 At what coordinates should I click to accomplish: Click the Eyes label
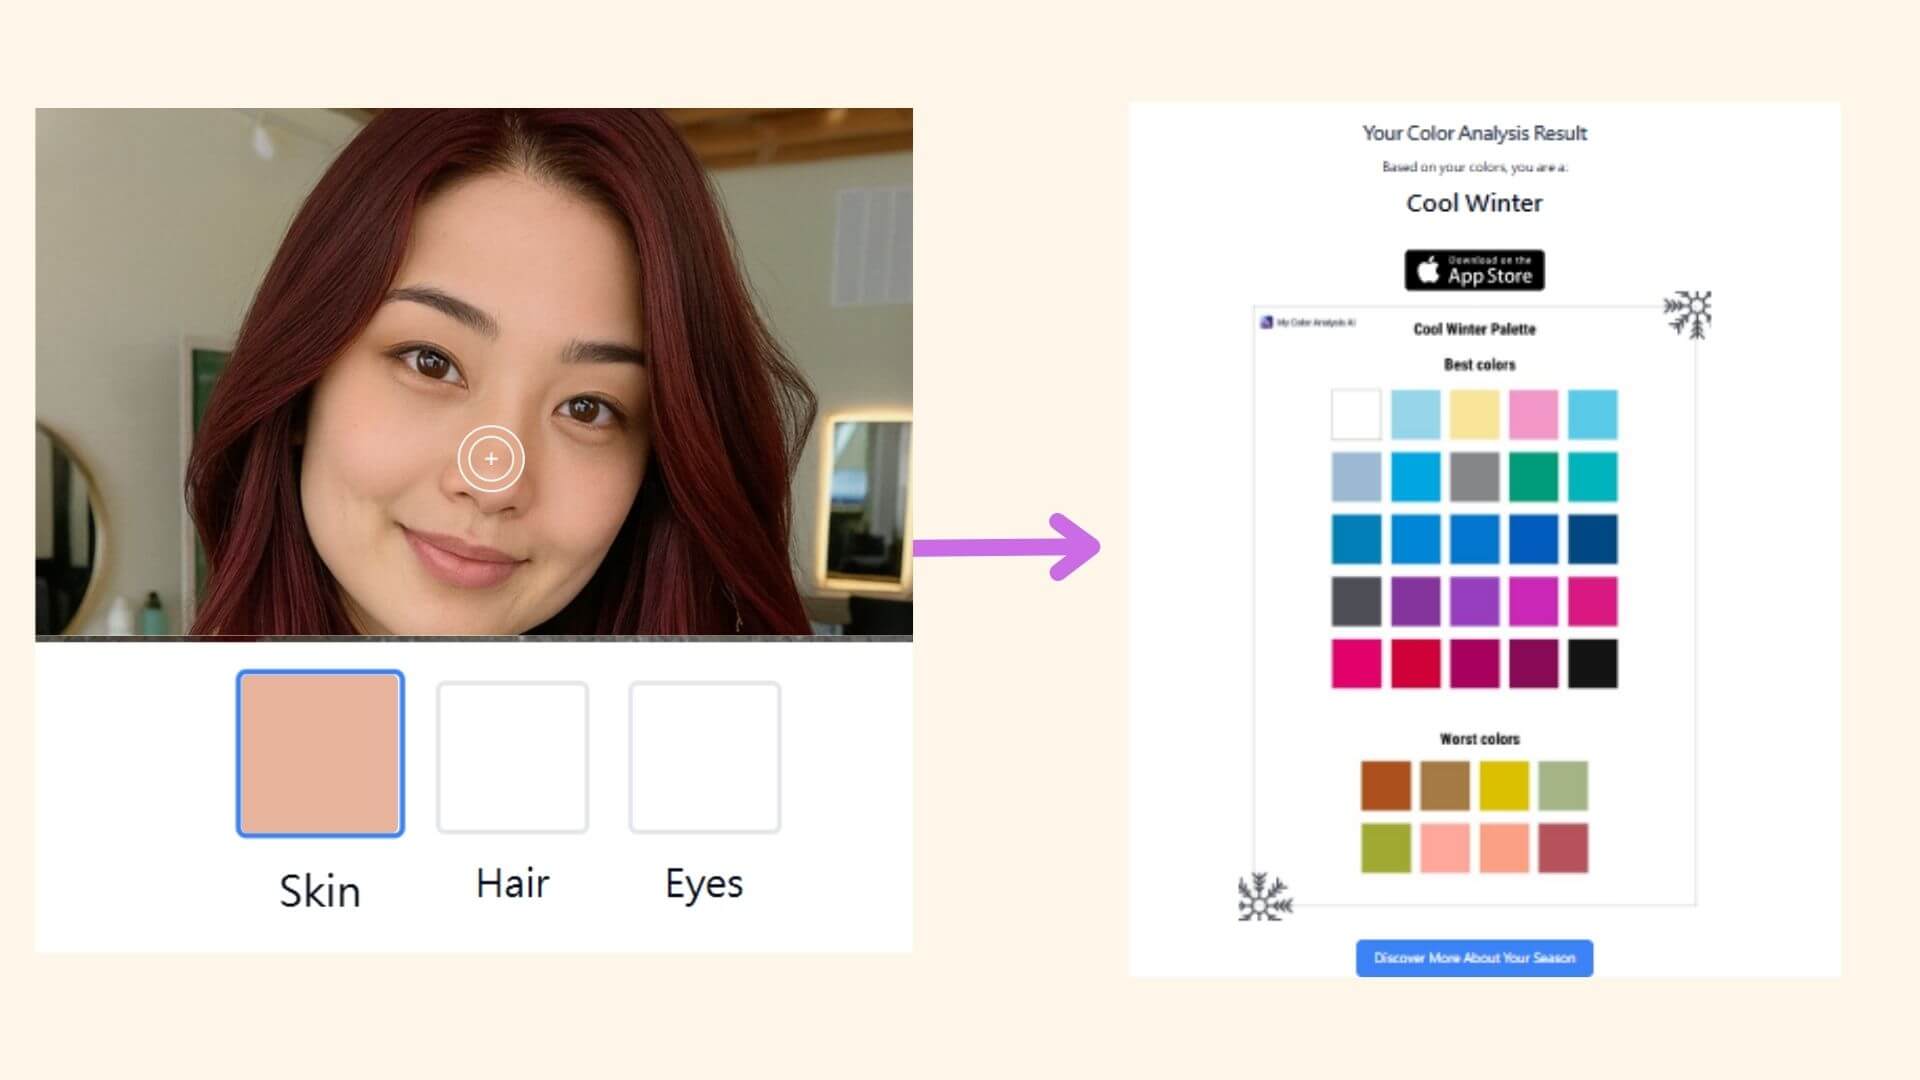704,884
